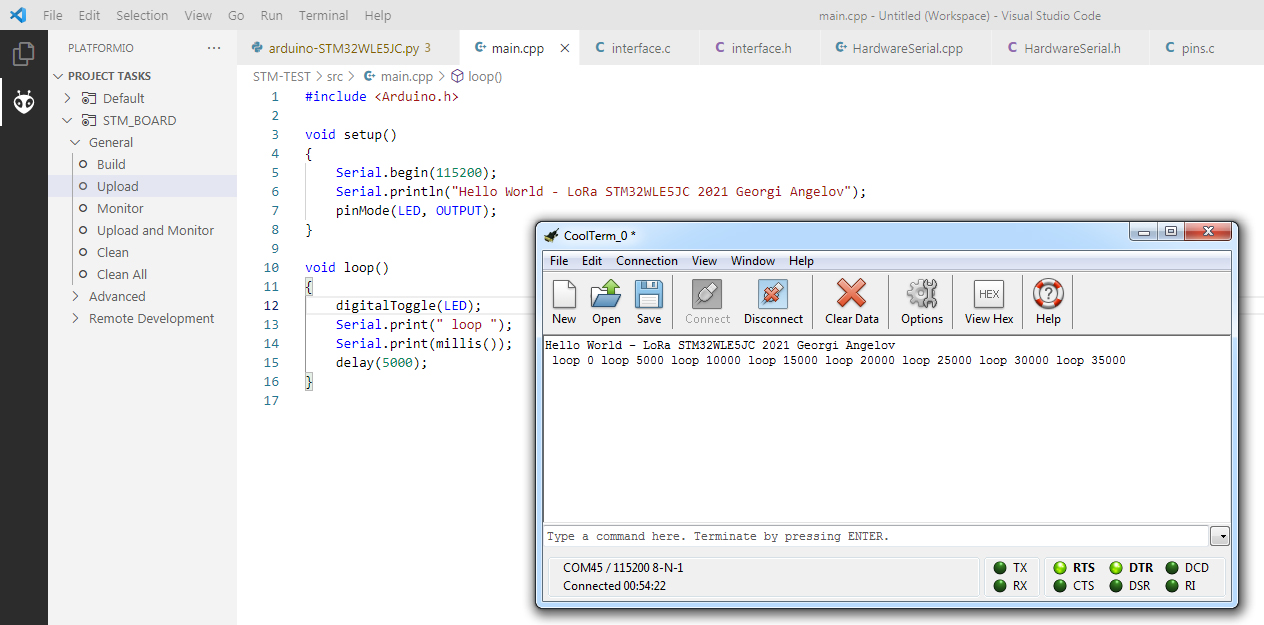Toggle the DTR signal LED
1264x625 pixels.
coord(1116,568)
